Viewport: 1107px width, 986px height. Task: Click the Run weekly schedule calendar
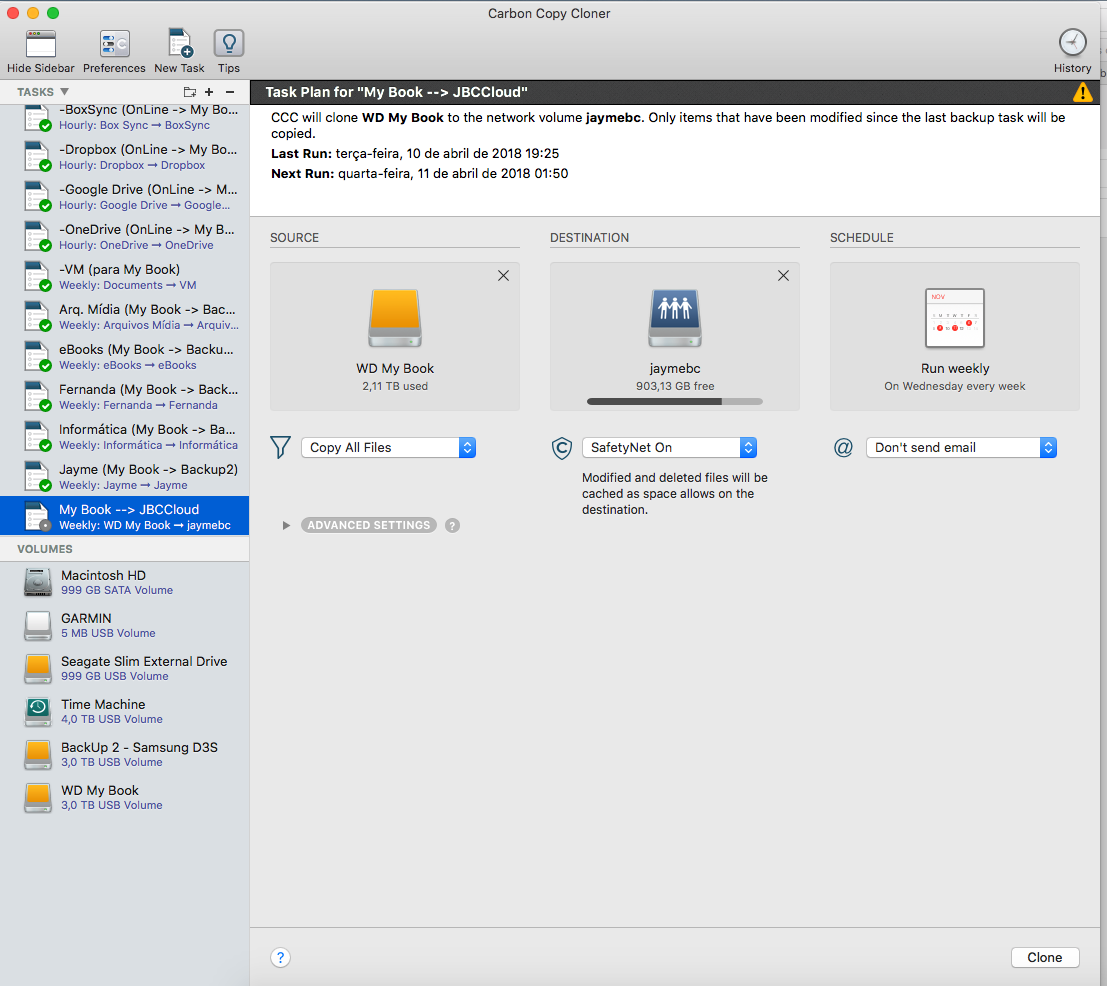pyautogui.click(x=954, y=319)
